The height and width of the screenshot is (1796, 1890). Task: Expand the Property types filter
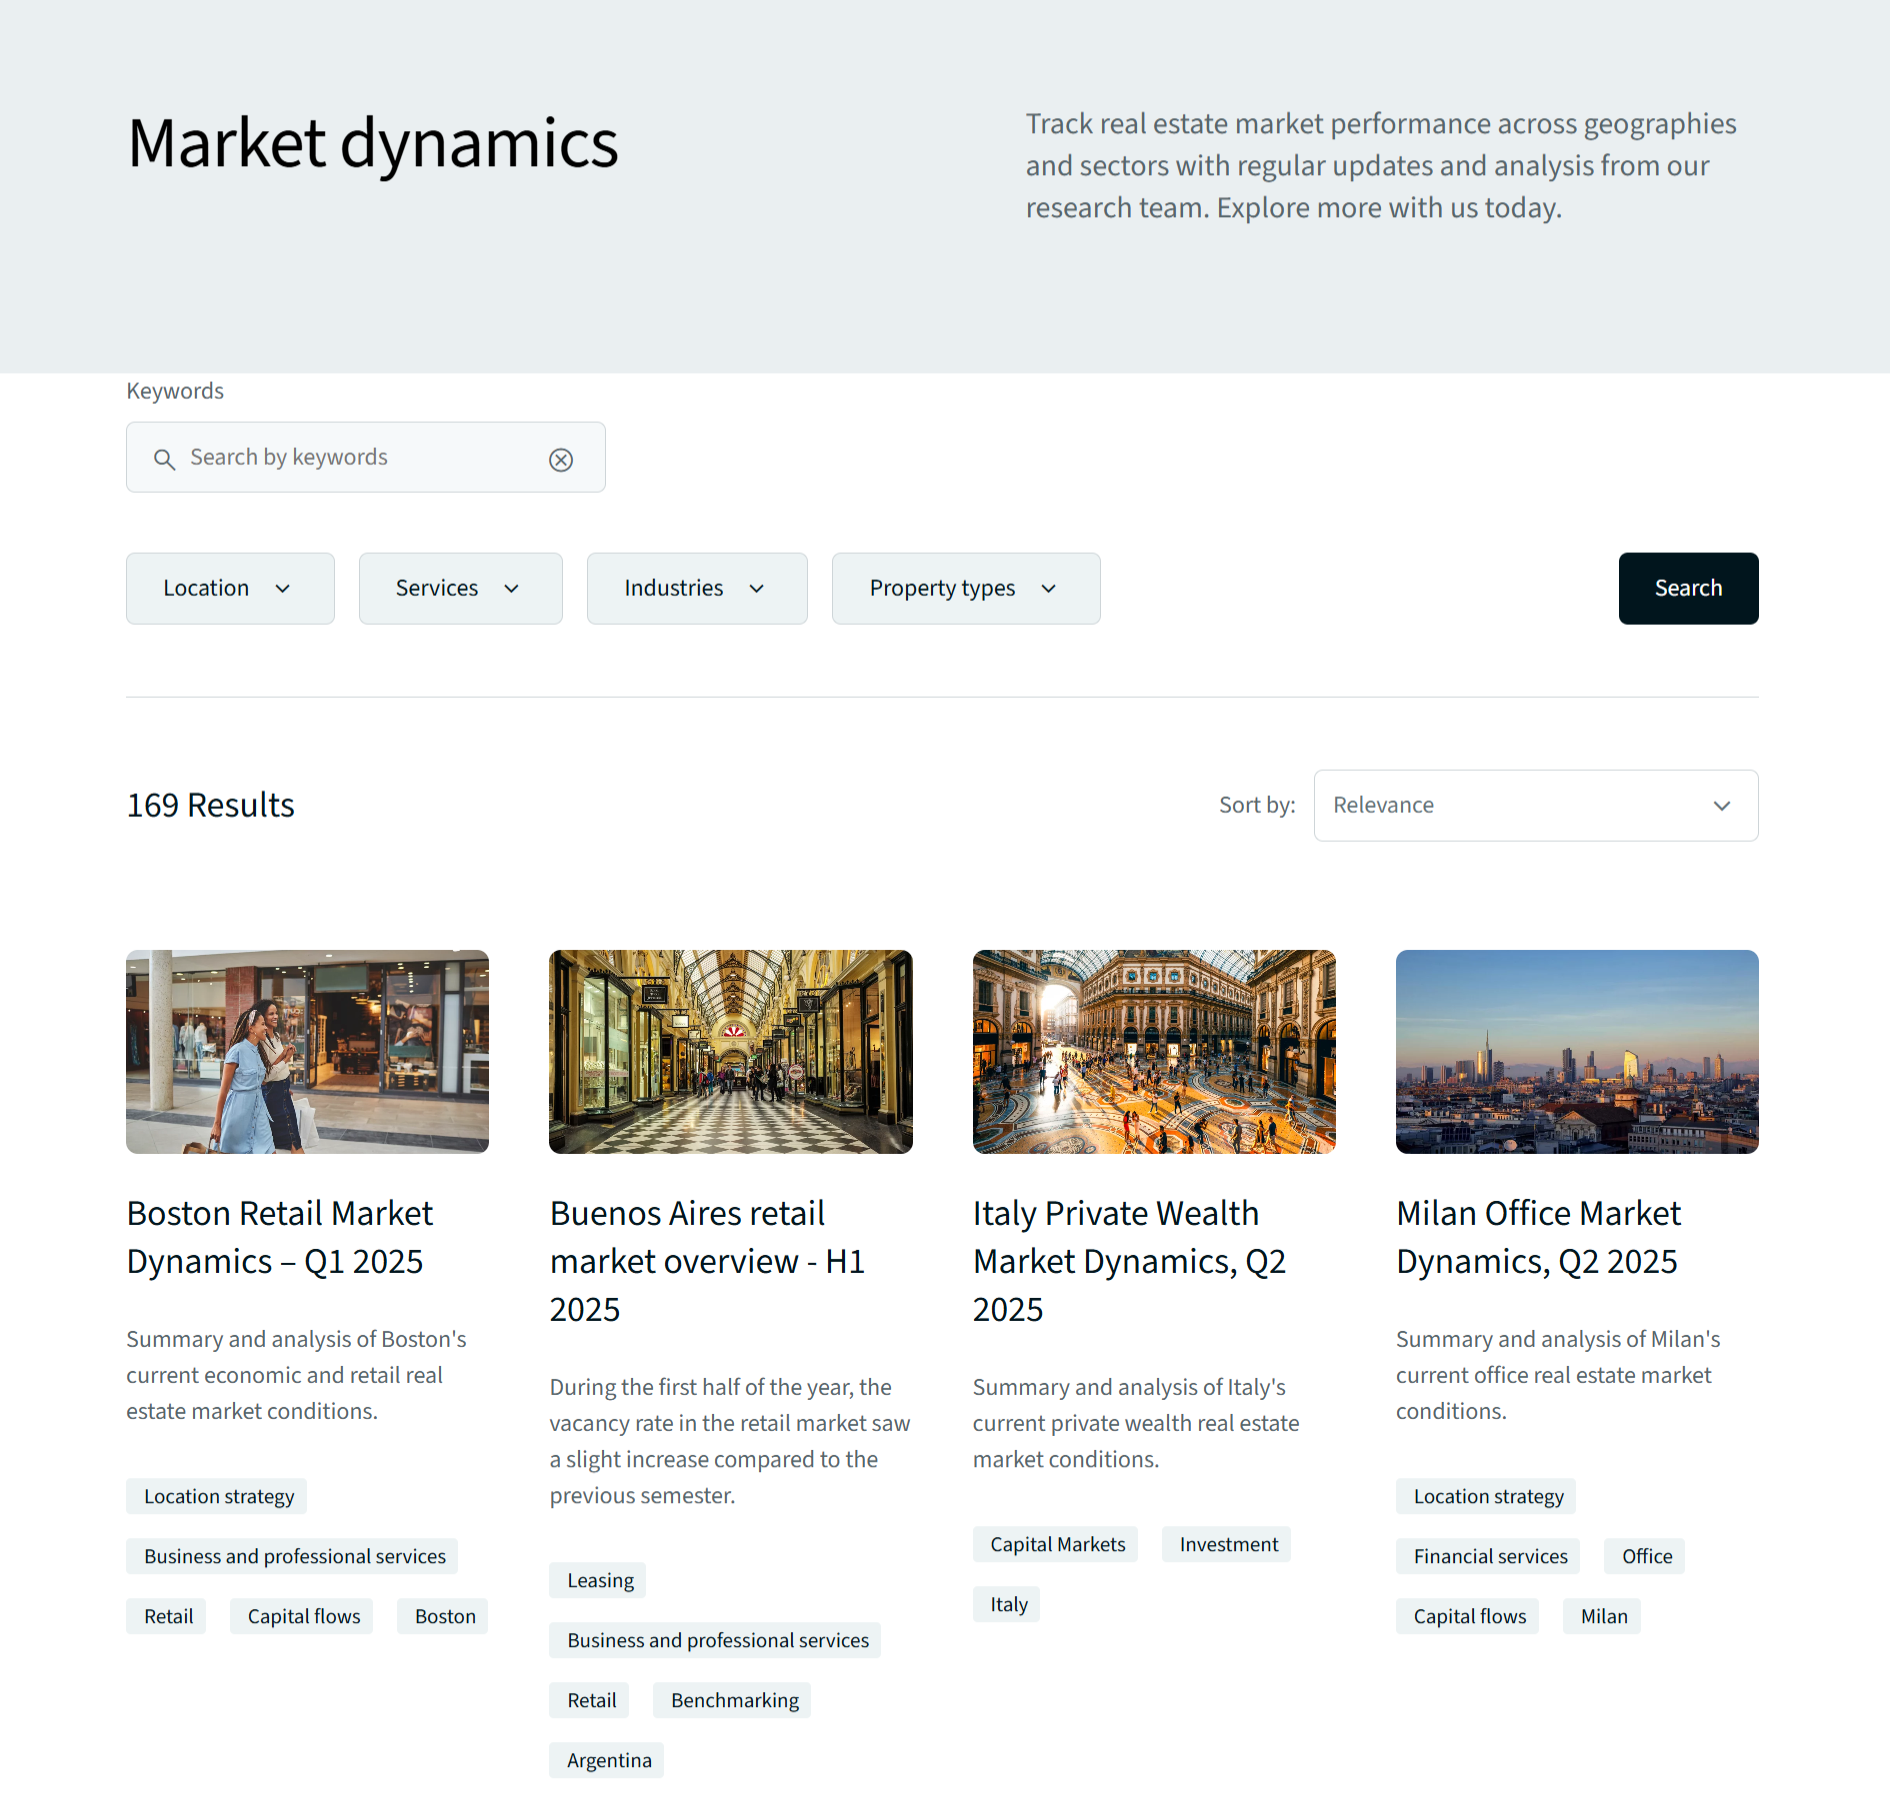click(966, 588)
